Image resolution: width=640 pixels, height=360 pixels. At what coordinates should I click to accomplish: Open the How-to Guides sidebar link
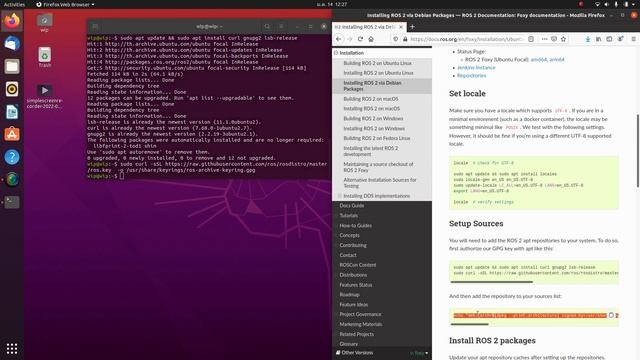[355, 226]
